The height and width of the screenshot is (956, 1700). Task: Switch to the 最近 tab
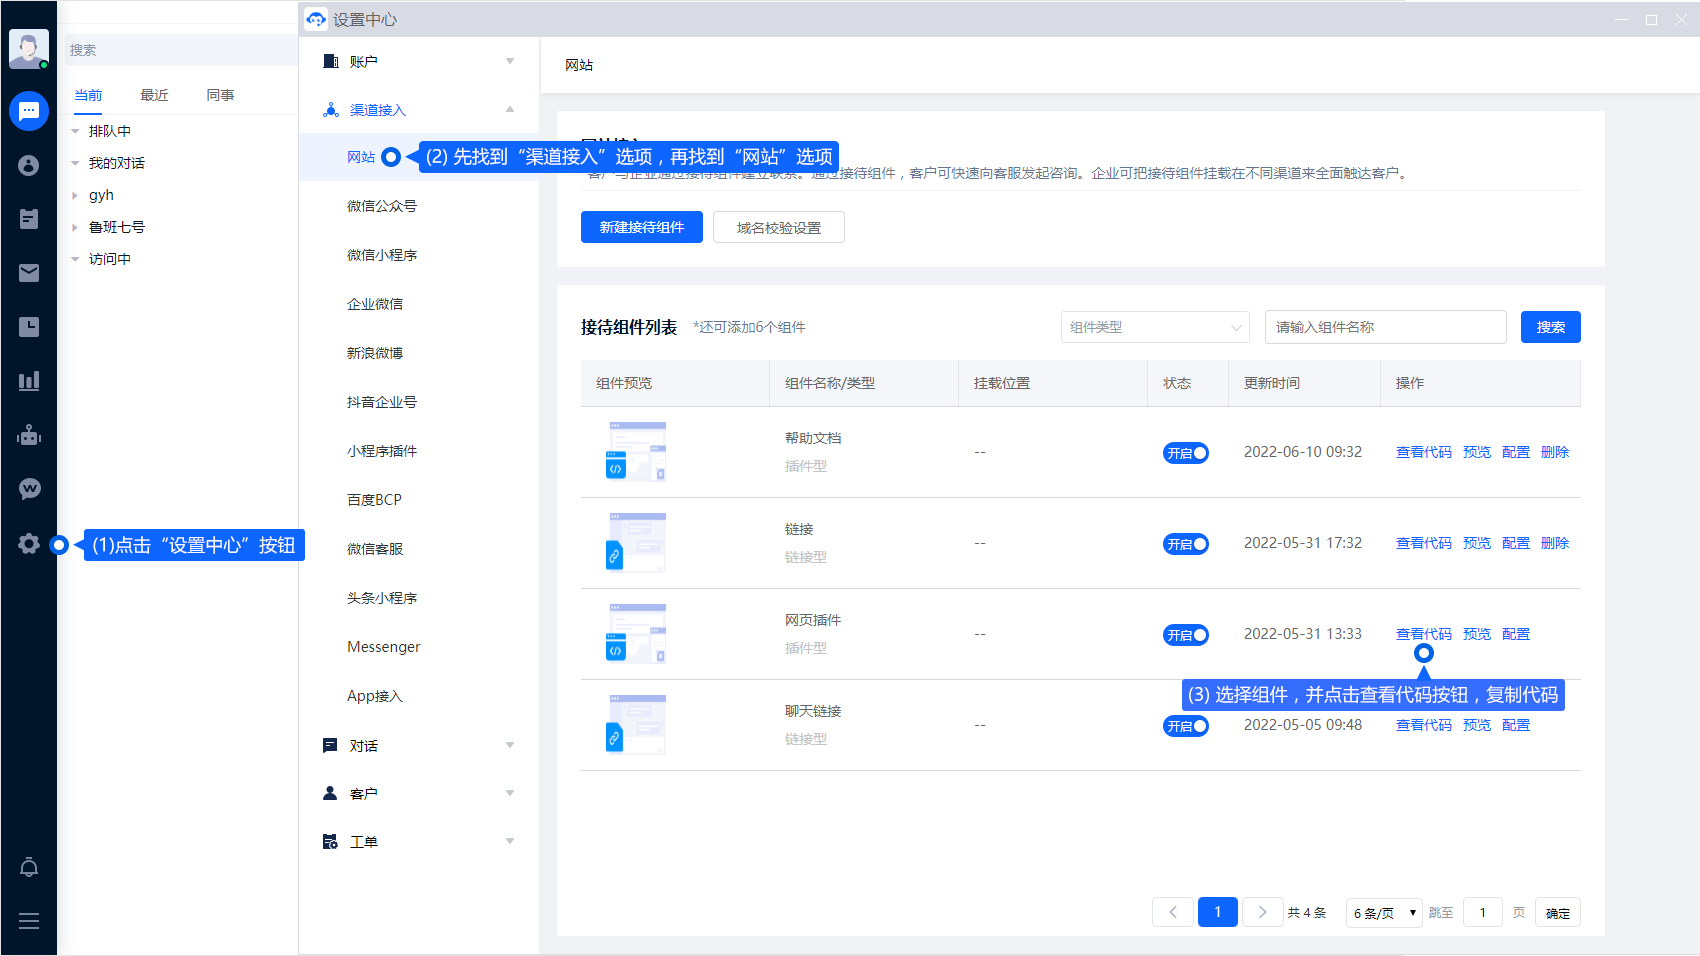coord(154,95)
